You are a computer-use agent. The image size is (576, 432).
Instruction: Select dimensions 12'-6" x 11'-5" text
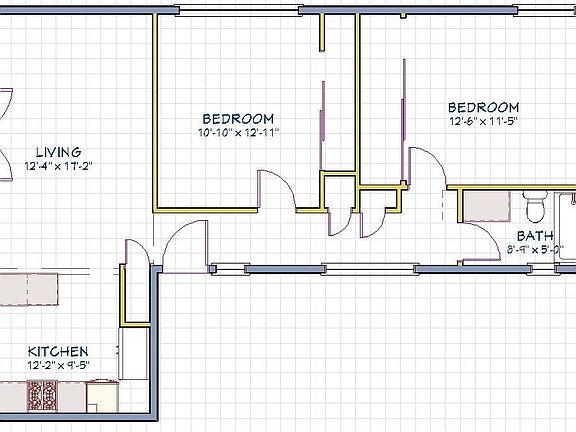tap(484, 121)
